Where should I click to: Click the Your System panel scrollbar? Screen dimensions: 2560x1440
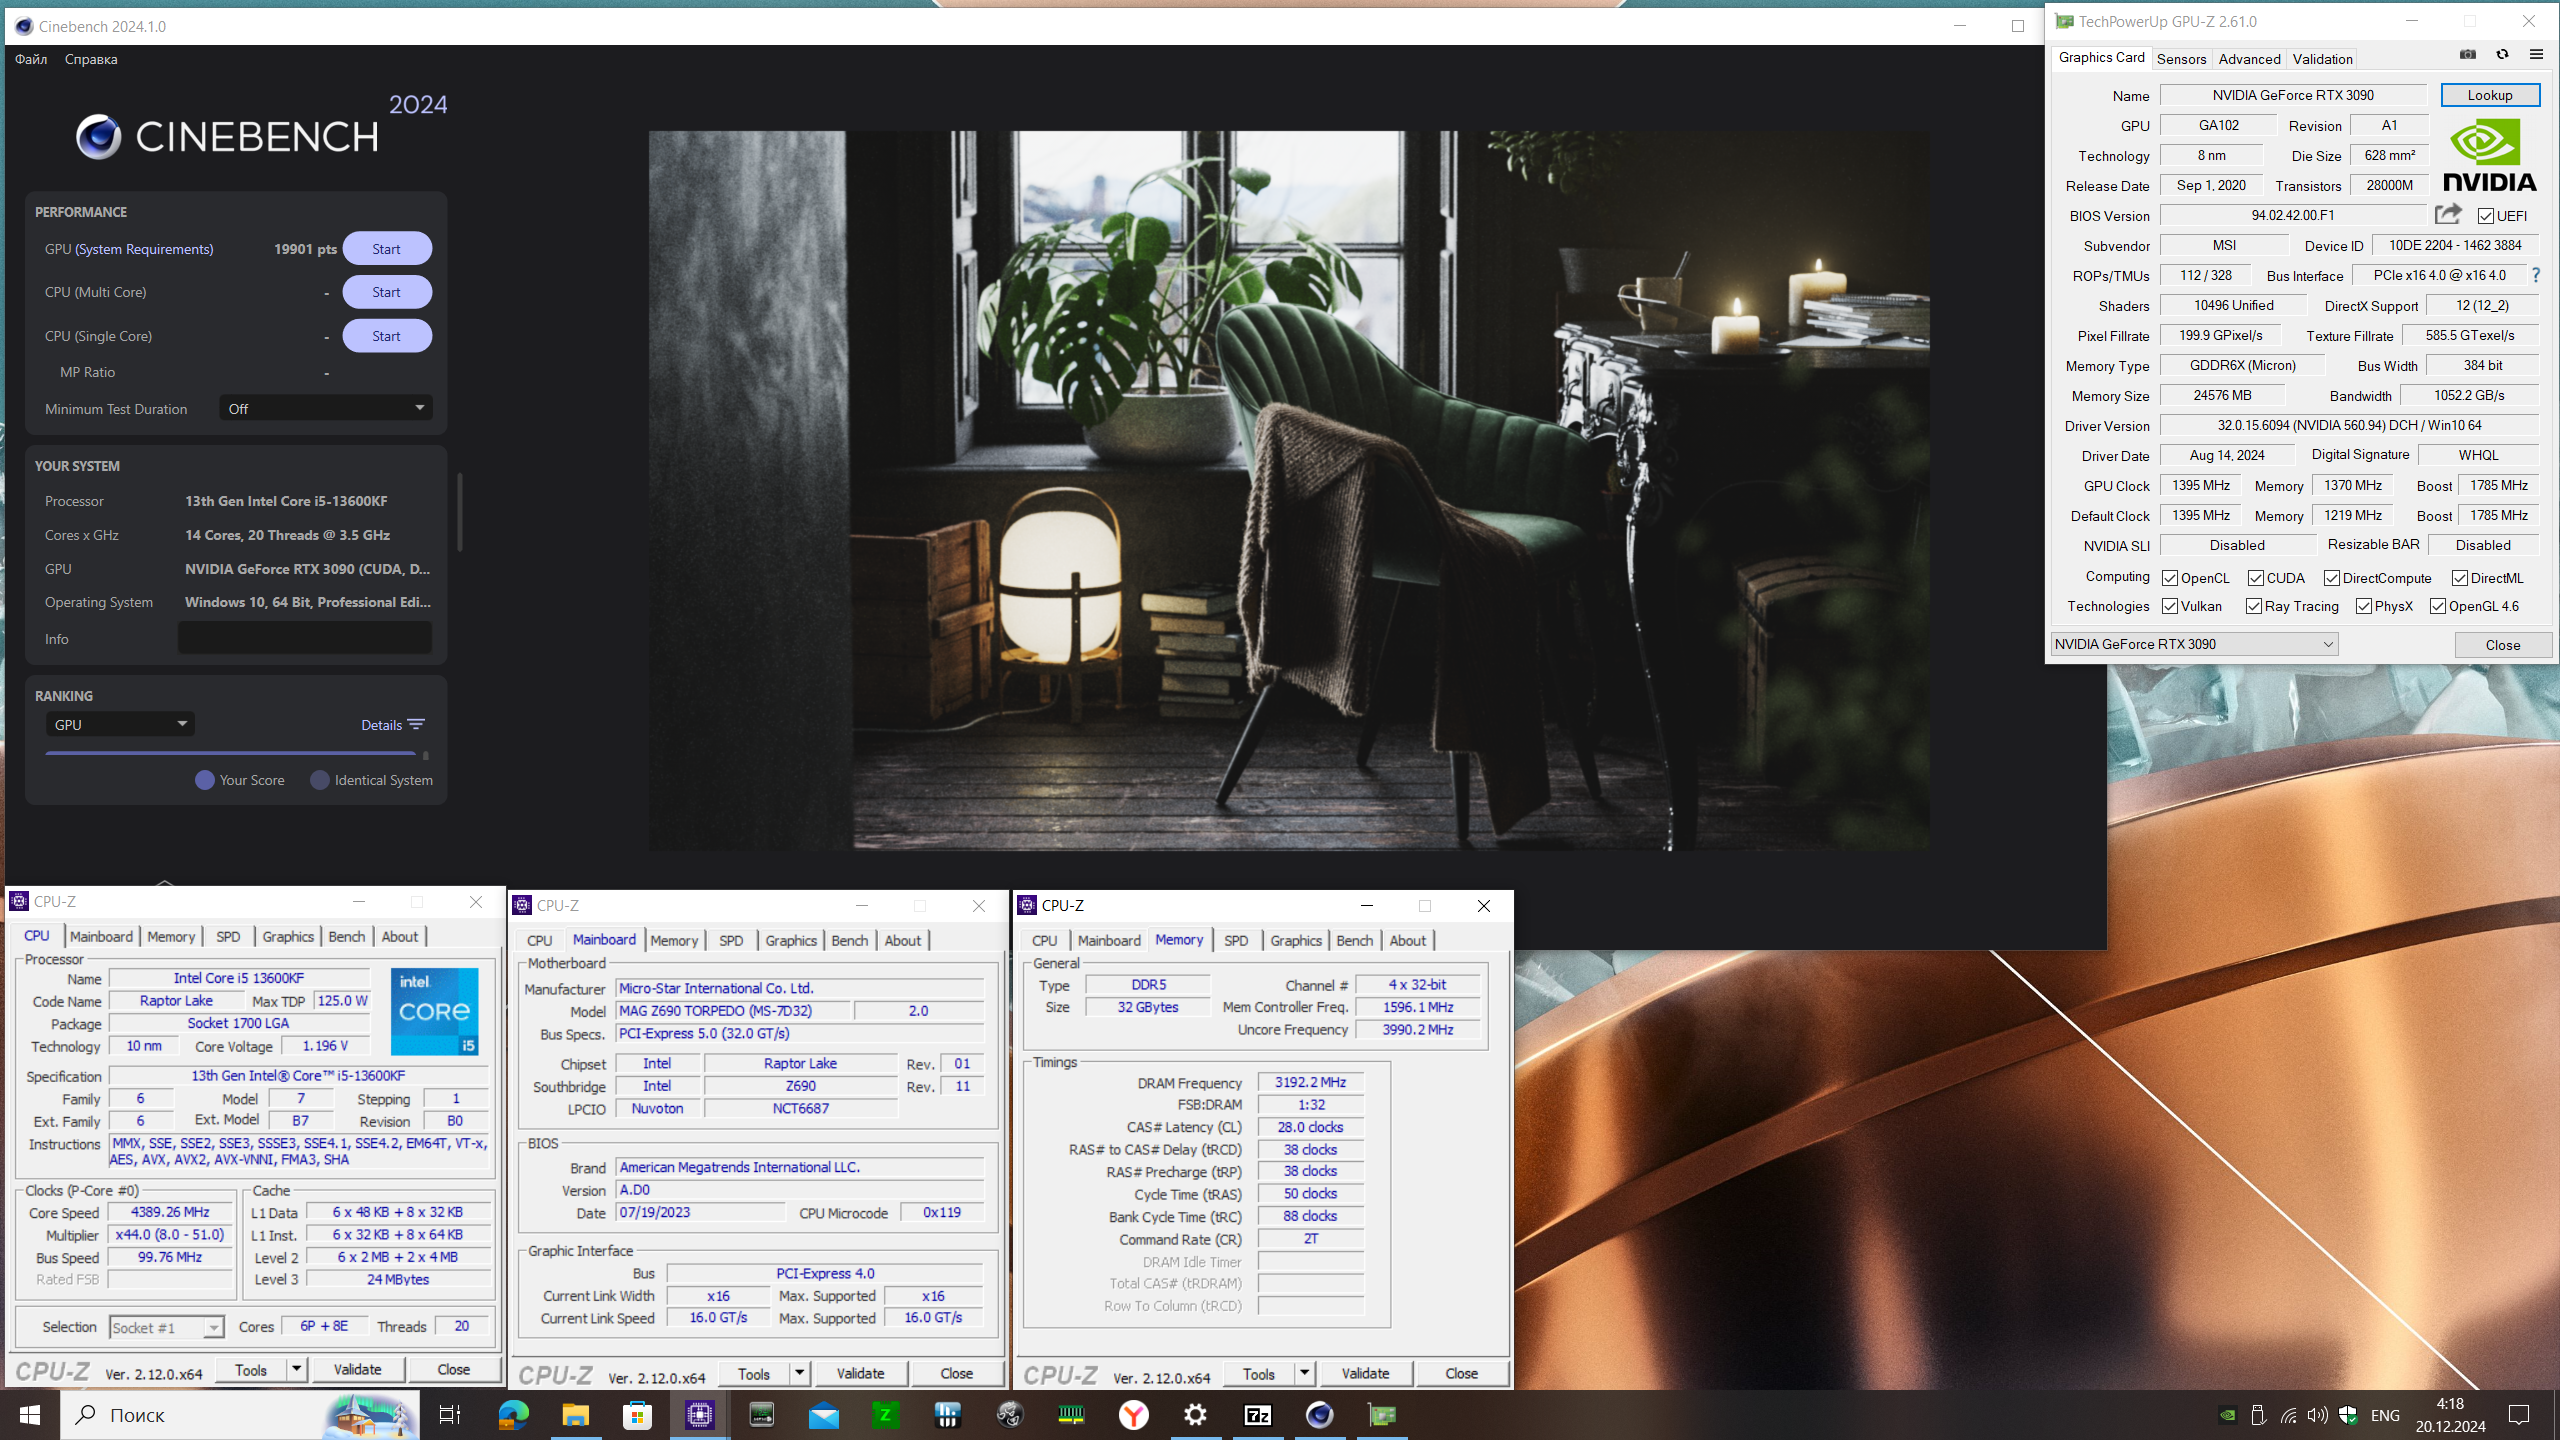(460, 511)
